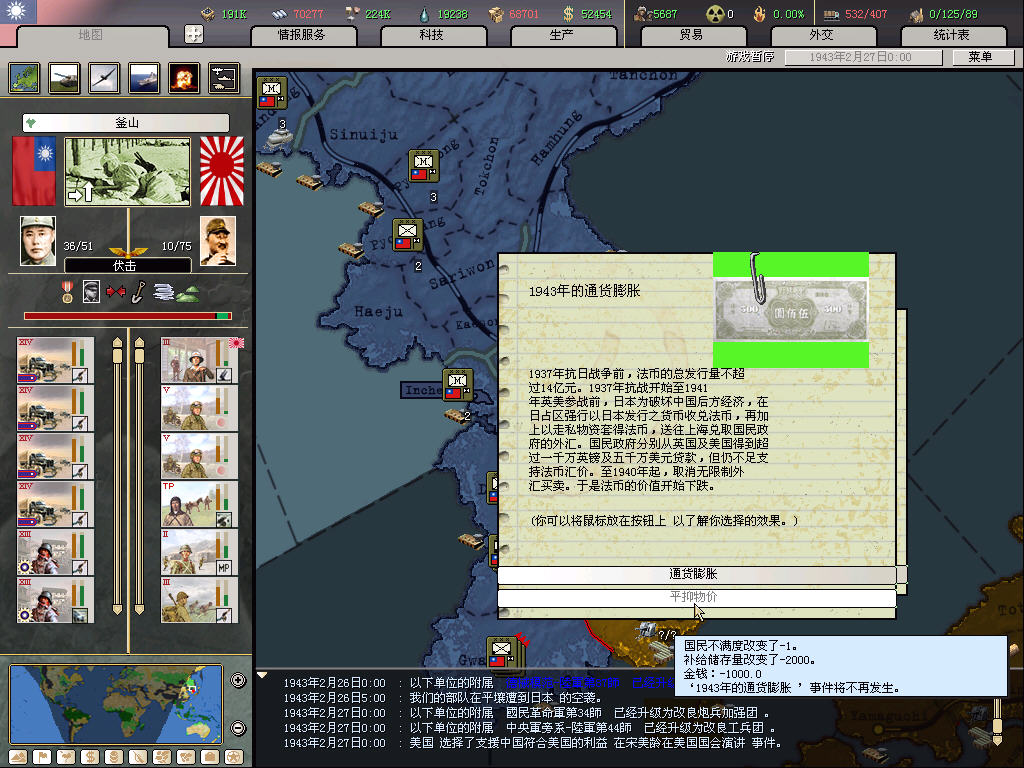Click the truck transport capacity icon
The image size is (1024, 768).
tap(831, 14)
